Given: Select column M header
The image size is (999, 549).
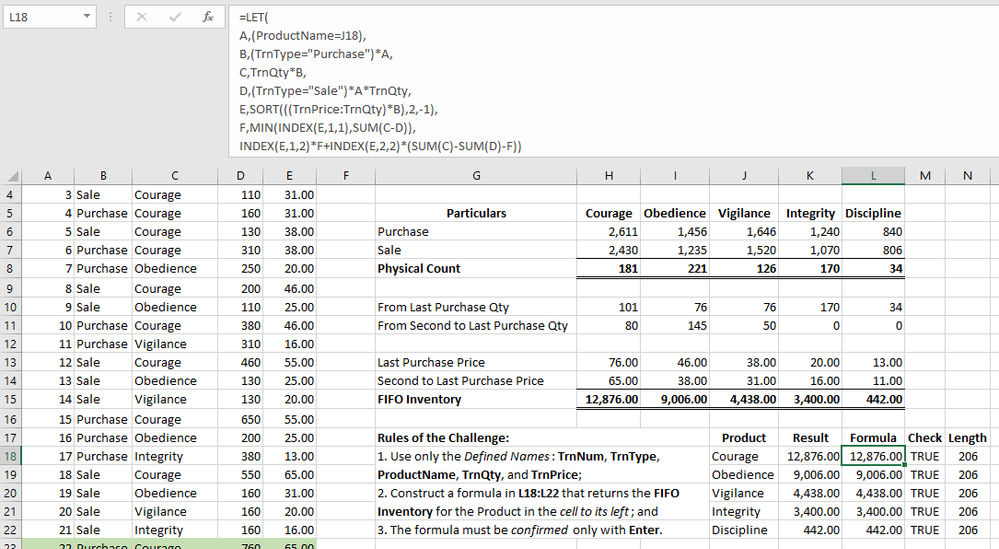Looking at the screenshot, I should tap(925, 176).
